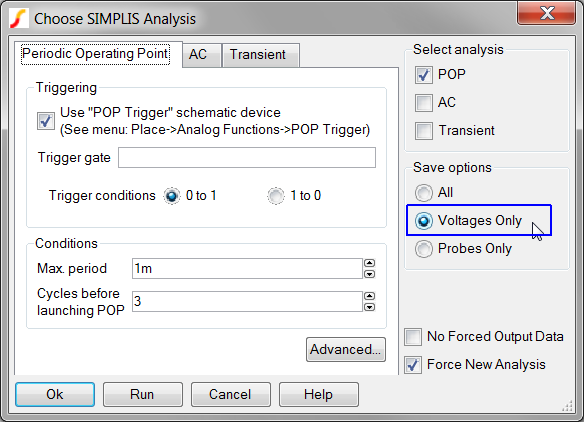The height and width of the screenshot is (422, 584).
Task: Choose 1 to 0 trigger condition
Action: tap(276, 196)
